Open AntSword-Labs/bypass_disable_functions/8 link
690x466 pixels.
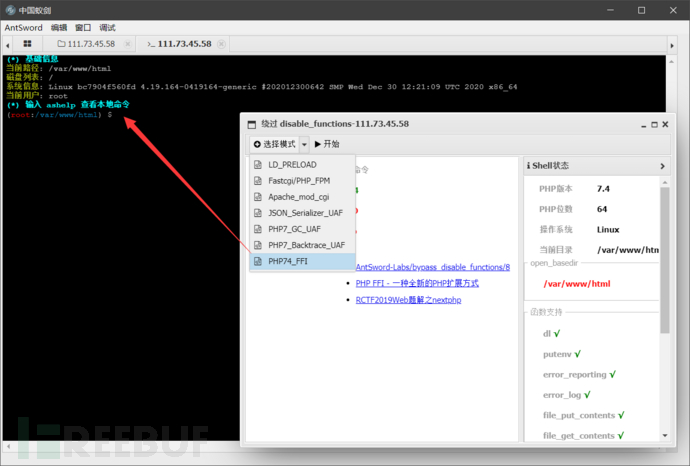[433, 267]
